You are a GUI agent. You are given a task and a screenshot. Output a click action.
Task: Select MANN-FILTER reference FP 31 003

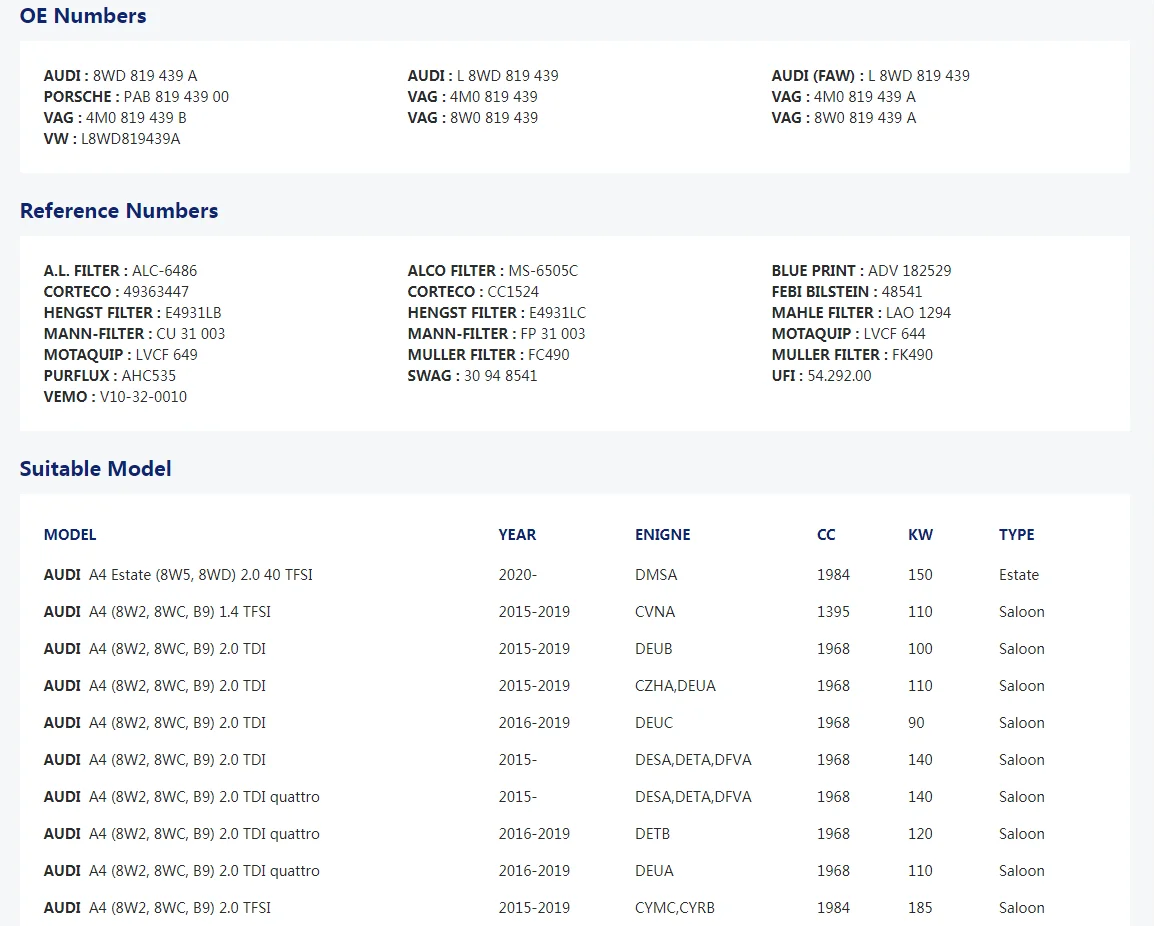point(496,334)
